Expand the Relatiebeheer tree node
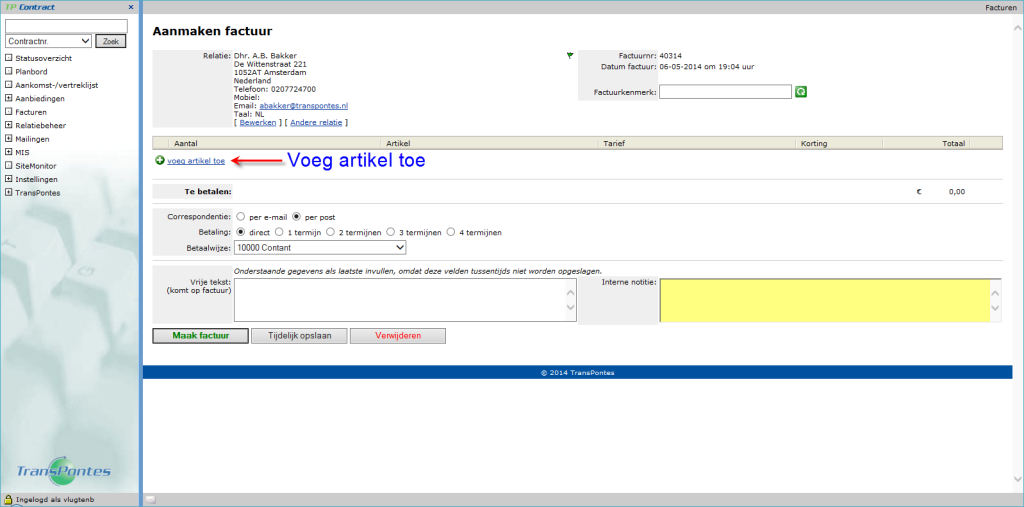 click(x=9, y=125)
